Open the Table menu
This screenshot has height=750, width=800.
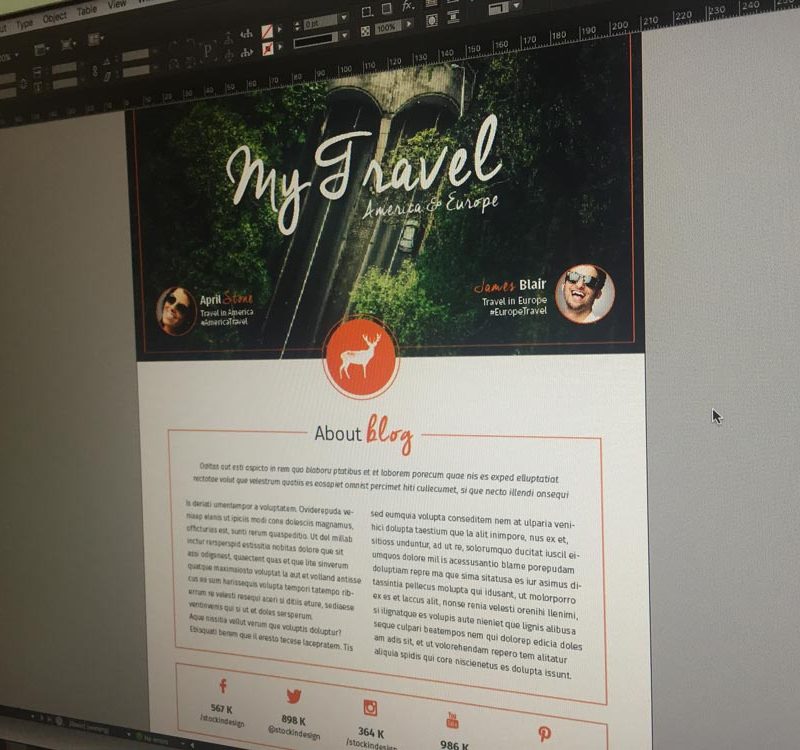point(87,11)
